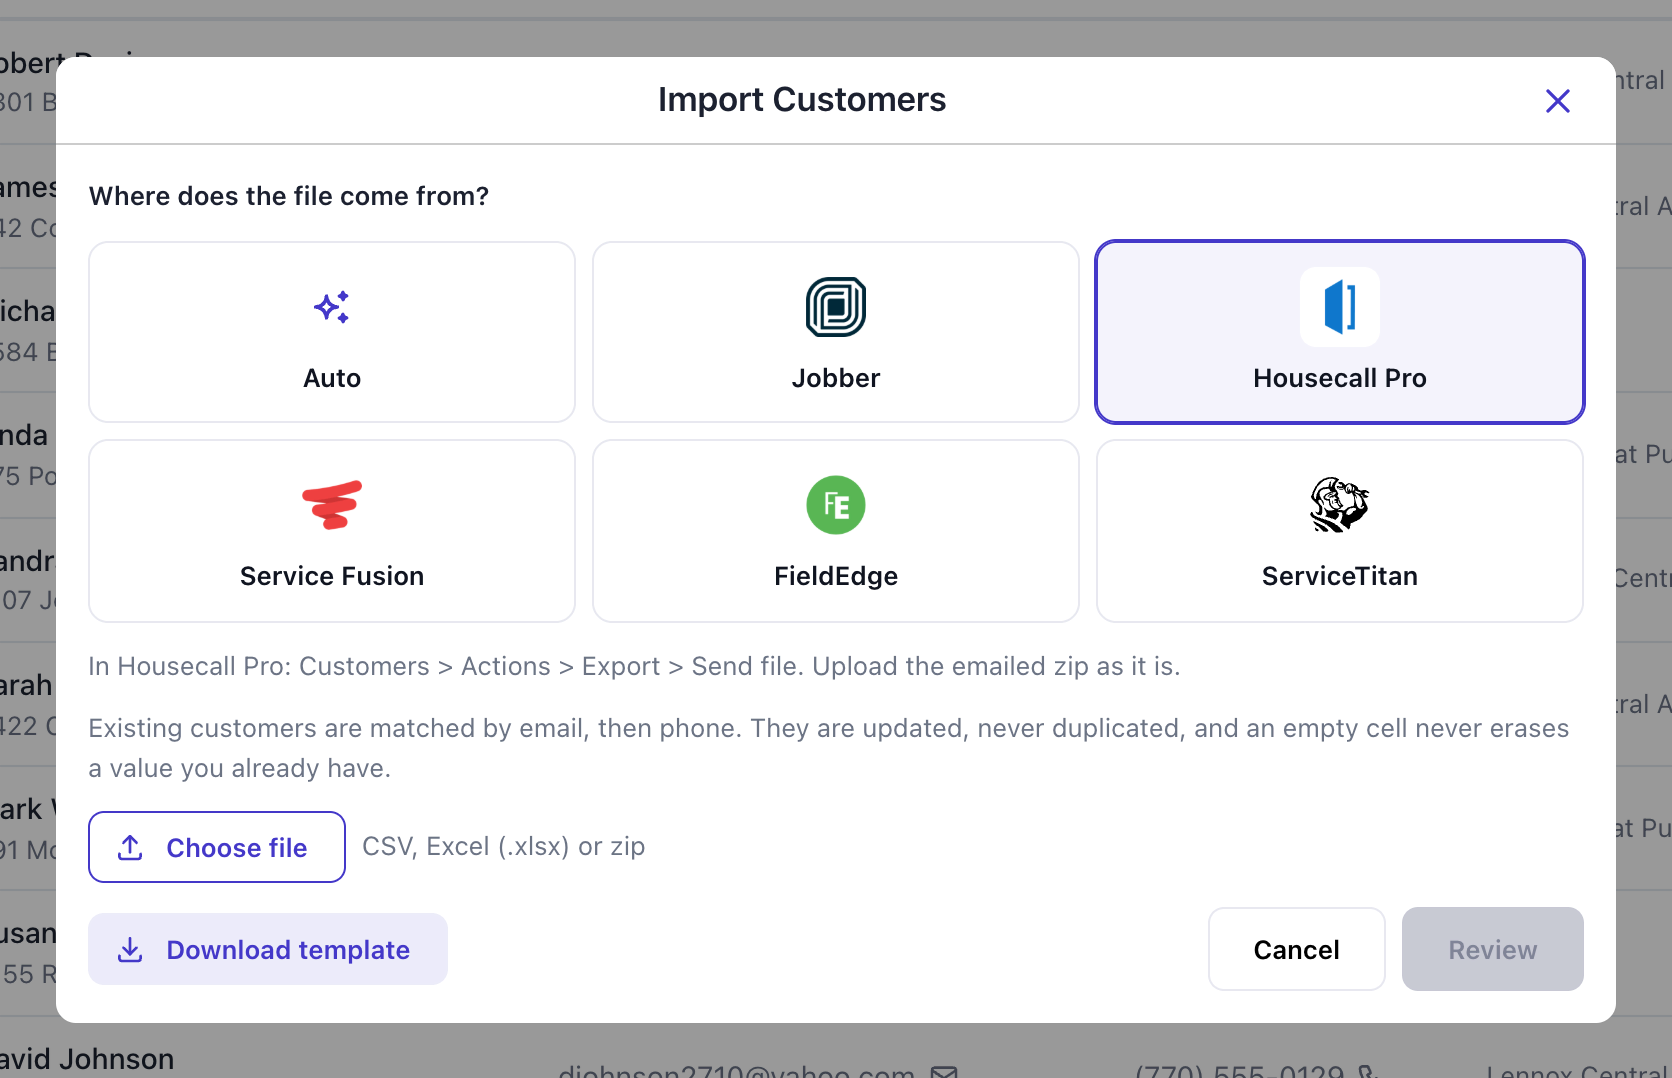Image resolution: width=1672 pixels, height=1078 pixels.
Task: Select the Auto sparkle icon option
Action: pos(332,307)
